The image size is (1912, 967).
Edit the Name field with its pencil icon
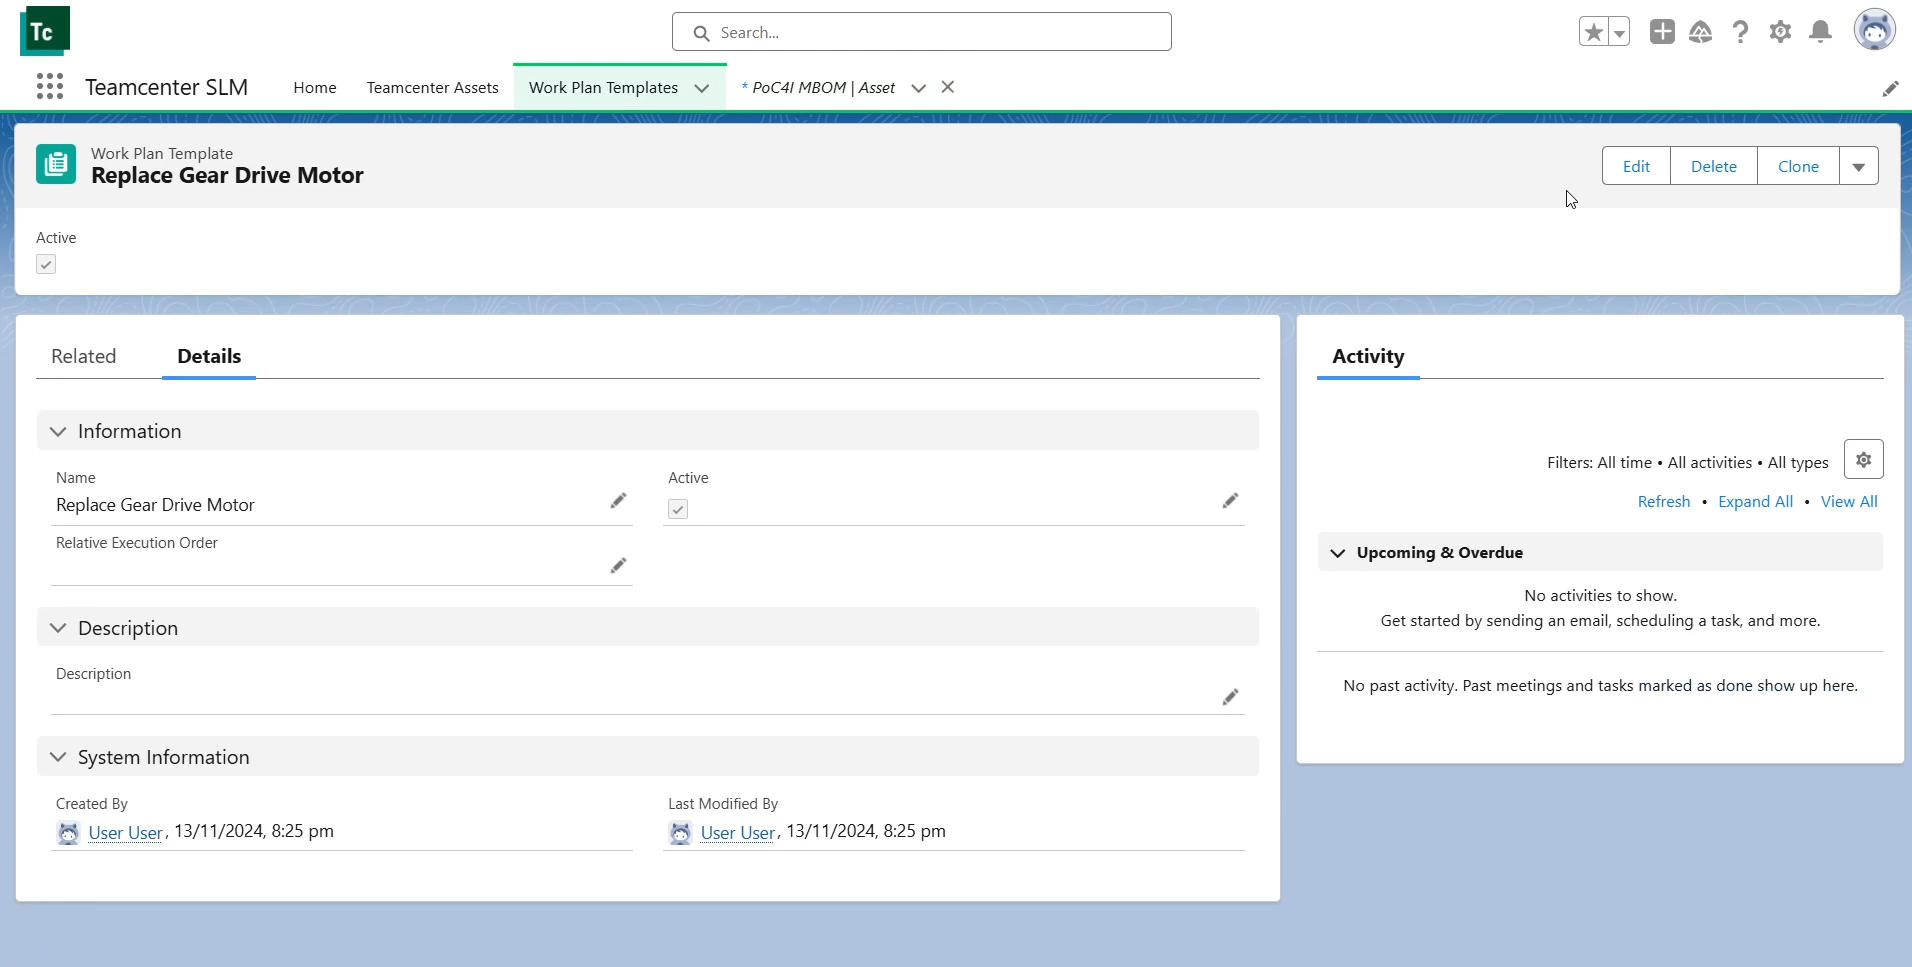click(618, 502)
